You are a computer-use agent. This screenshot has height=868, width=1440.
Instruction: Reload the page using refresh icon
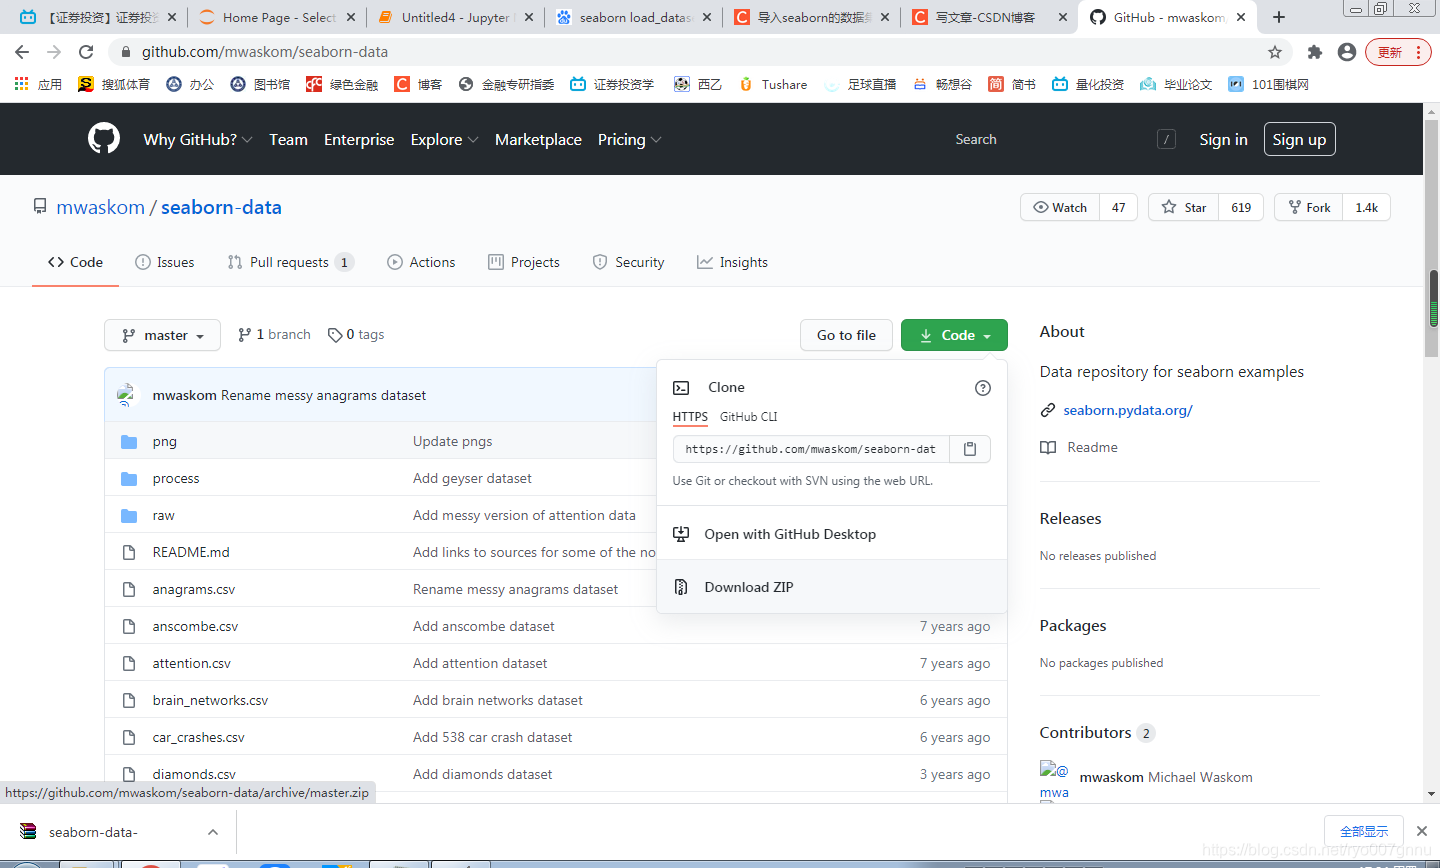point(86,52)
